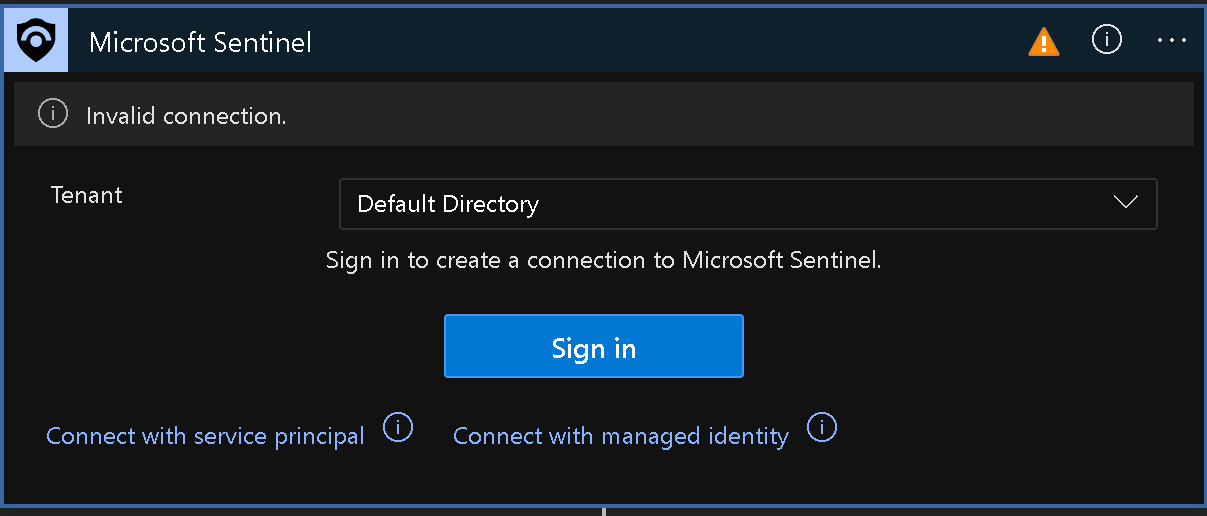Image resolution: width=1207 pixels, height=516 pixels.
Task: Click the Invalid connection message text
Action: pos(187,116)
